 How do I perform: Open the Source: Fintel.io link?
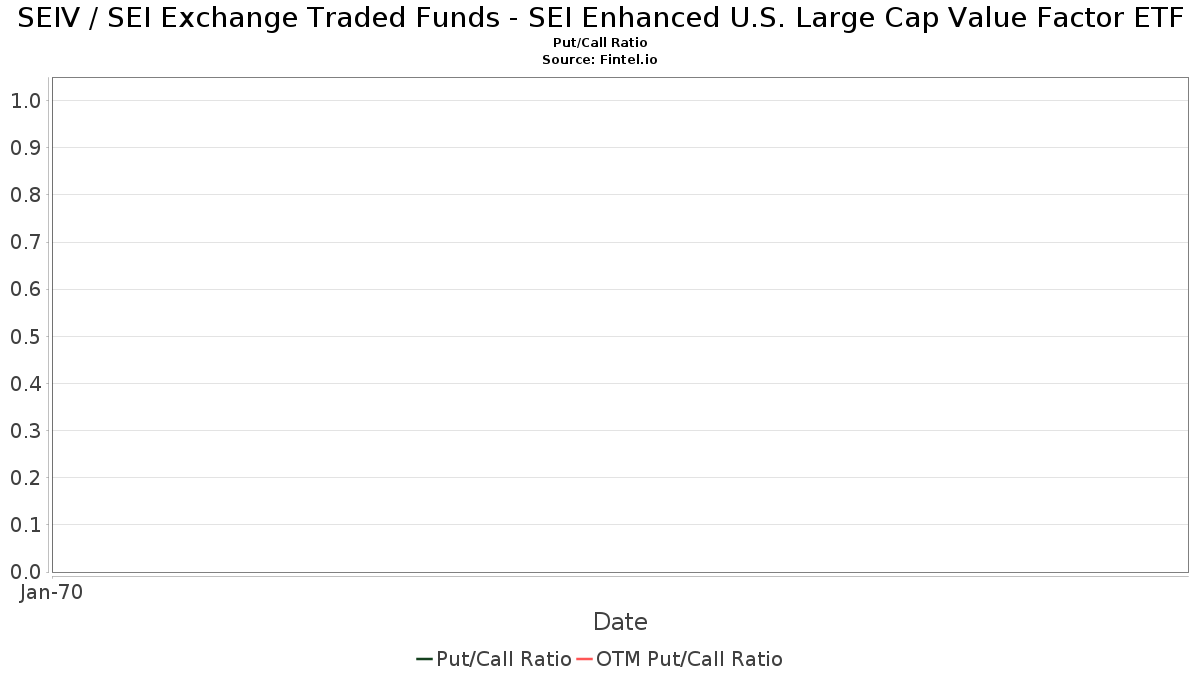click(600, 60)
